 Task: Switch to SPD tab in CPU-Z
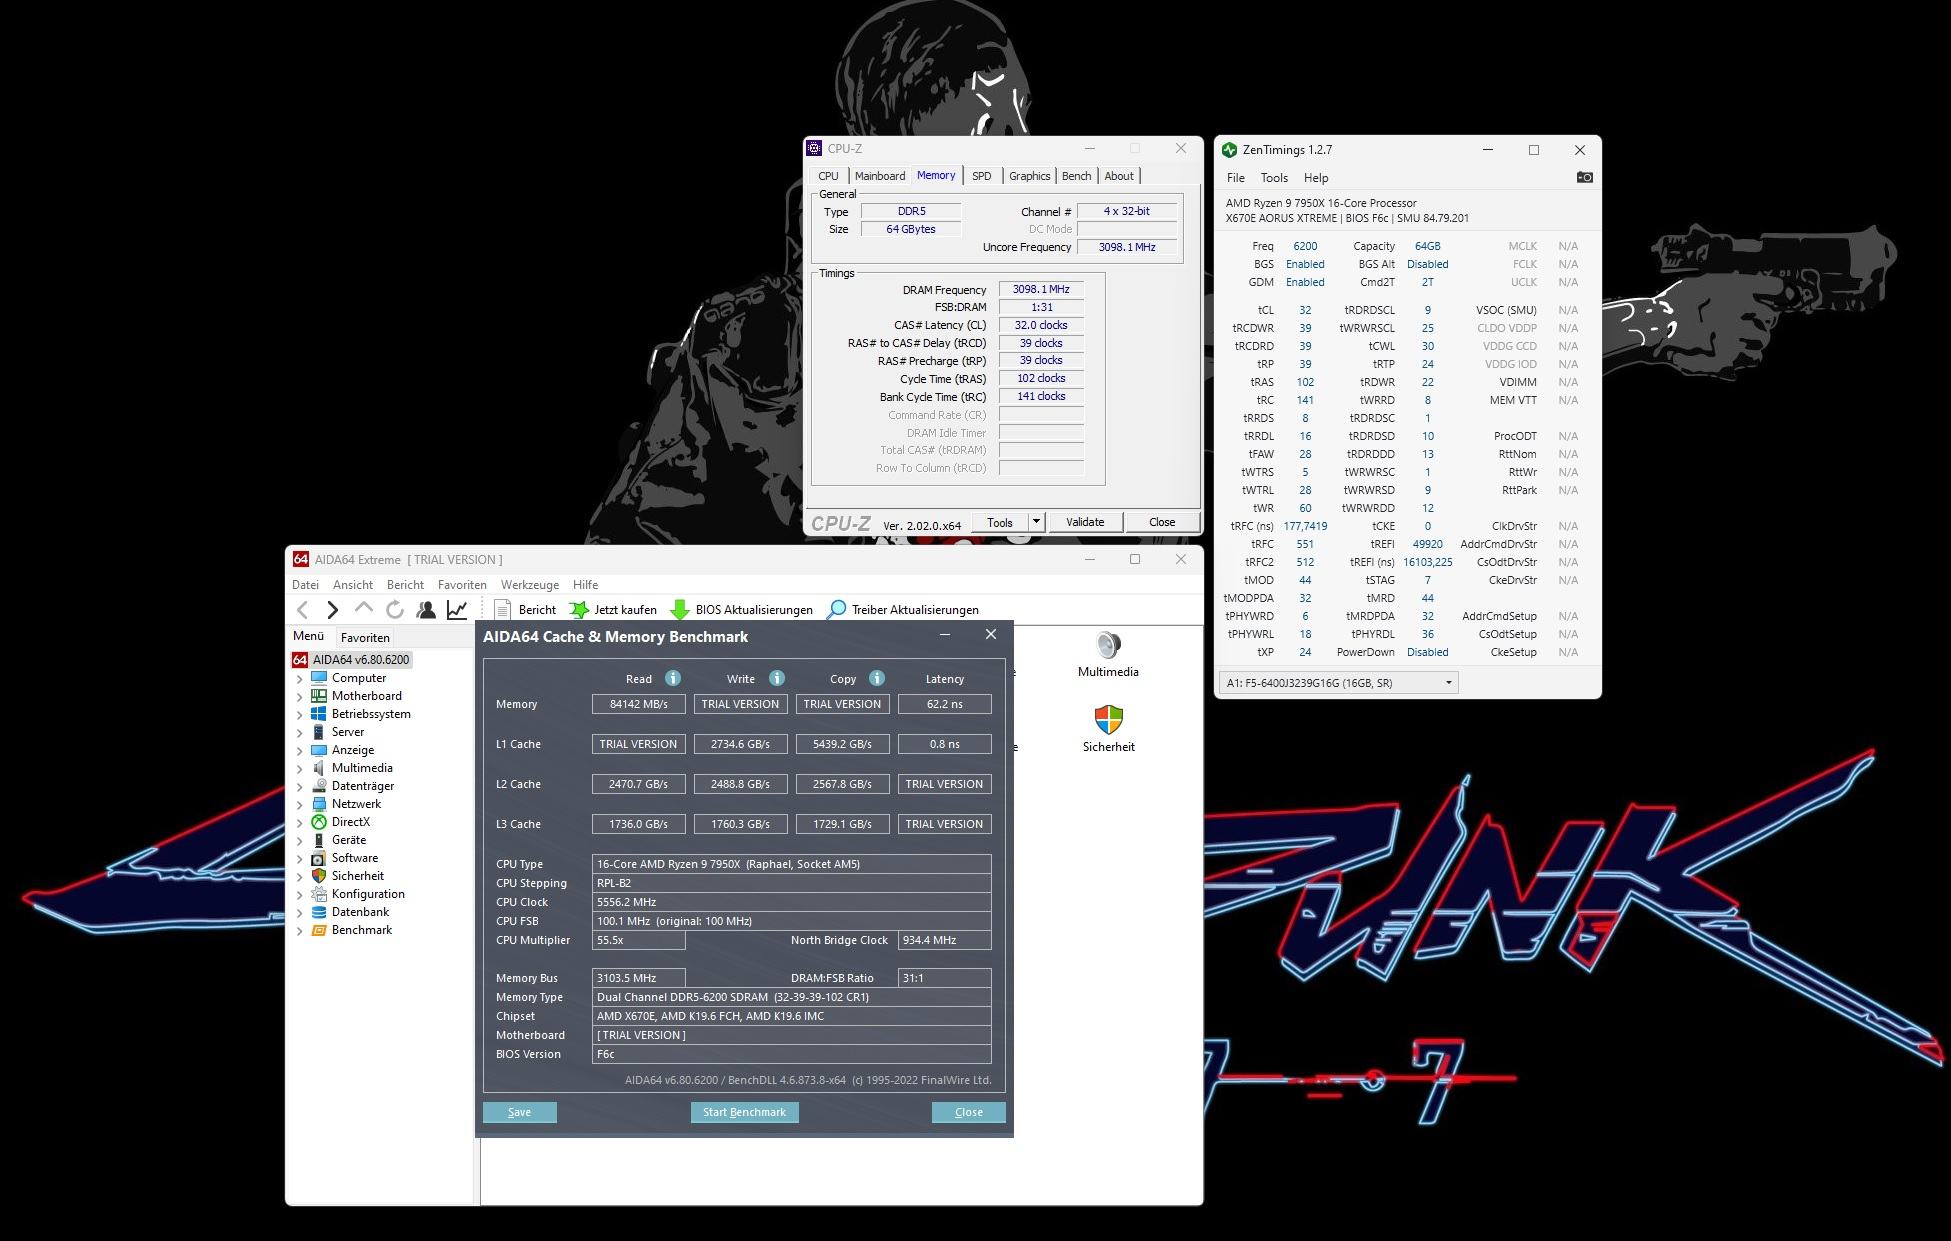[x=982, y=176]
